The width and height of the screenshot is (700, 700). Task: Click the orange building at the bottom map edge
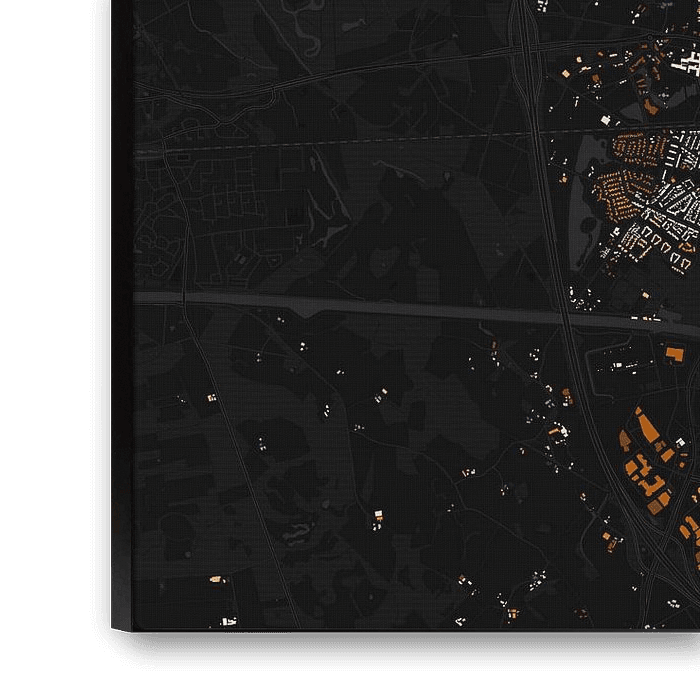pyautogui.click(x=513, y=613)
